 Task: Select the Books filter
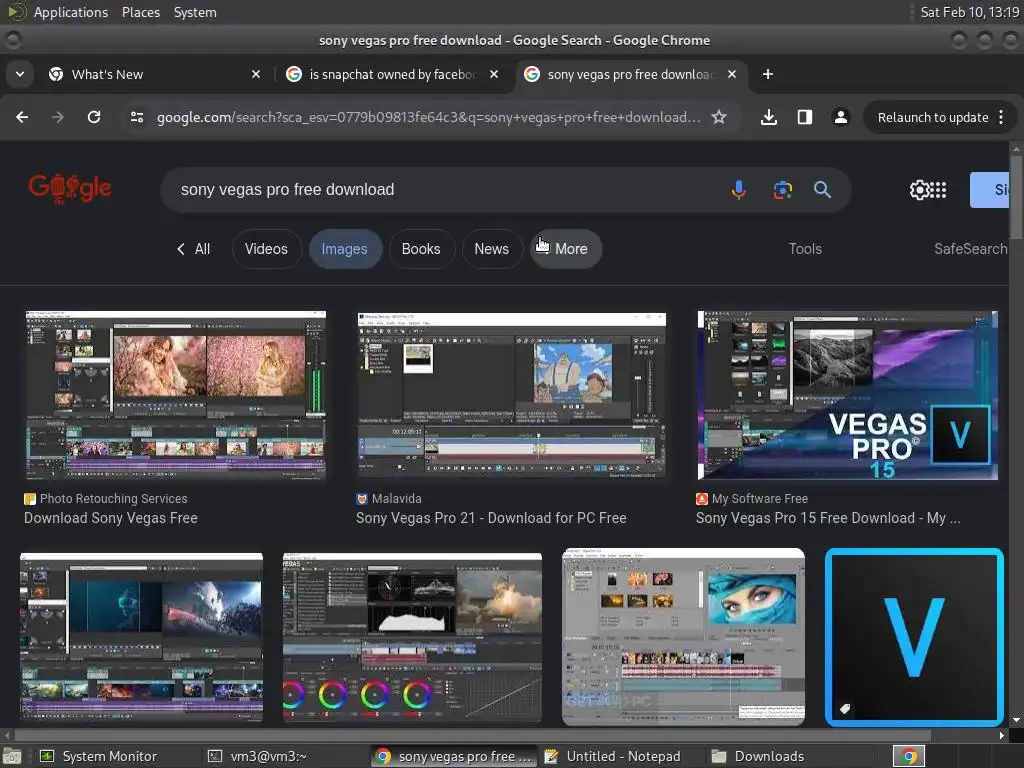coord(421,249)
